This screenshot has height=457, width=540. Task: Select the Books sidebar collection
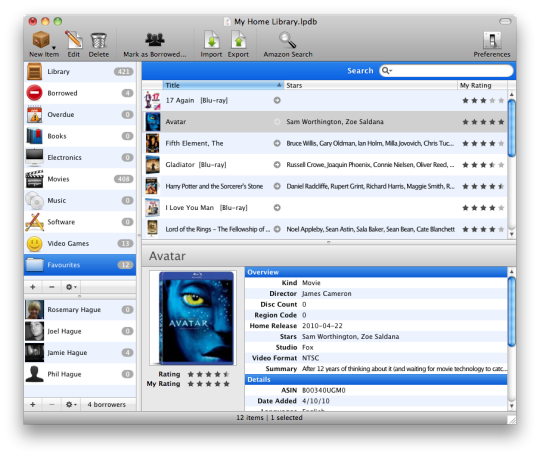point(80,136)
